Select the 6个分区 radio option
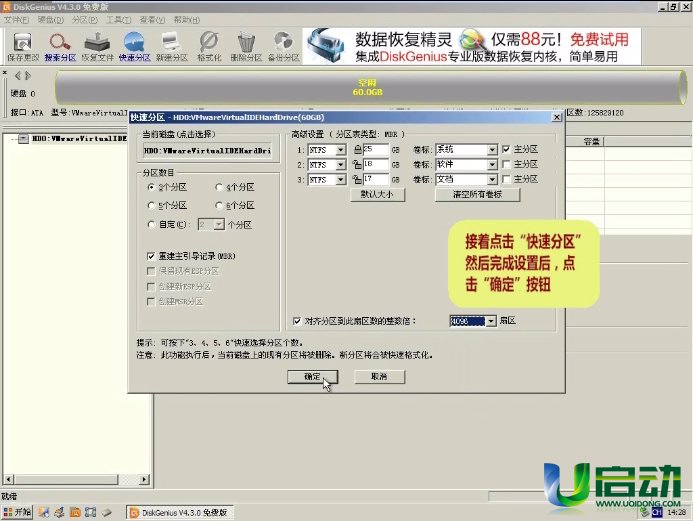The image size is (693, 521). (x=219, y=205)
